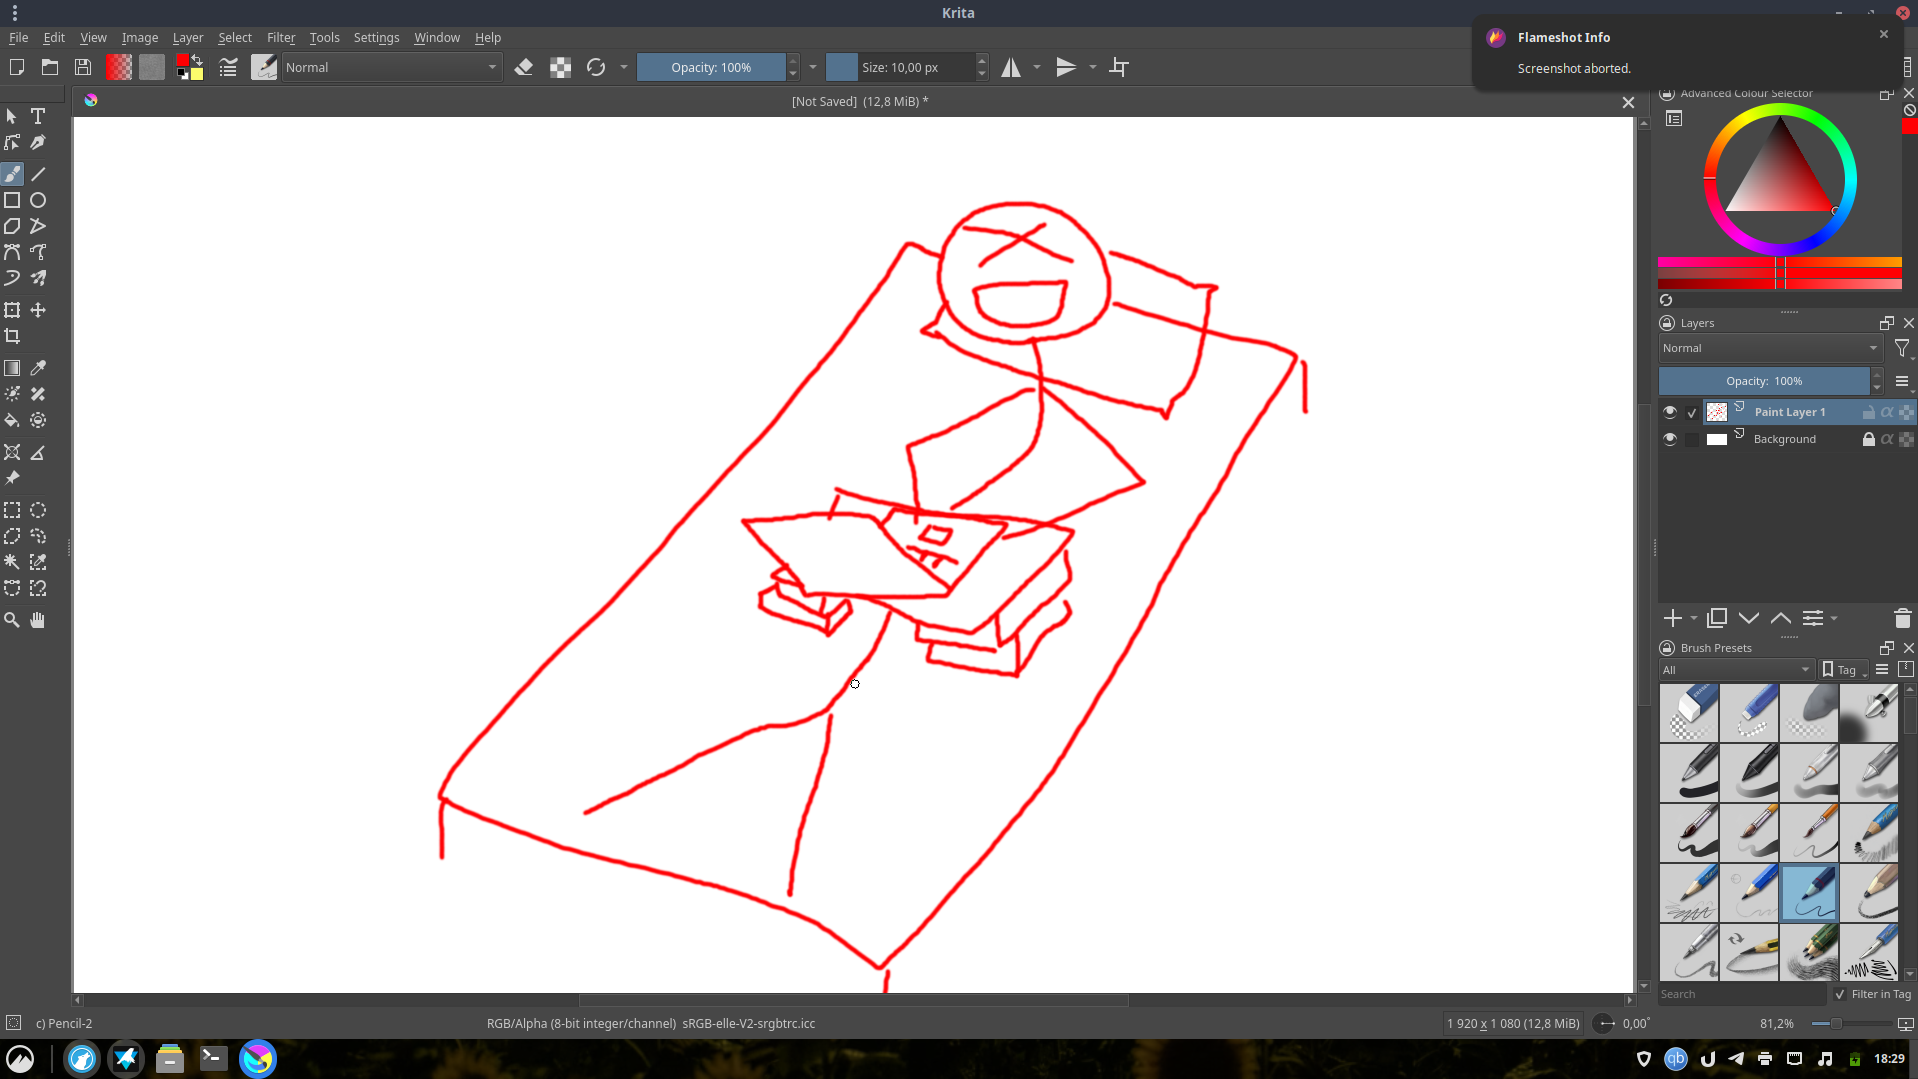Toggle eraser mode in toolbar
Screen dimensions: 1918x1079
[523, 67]
